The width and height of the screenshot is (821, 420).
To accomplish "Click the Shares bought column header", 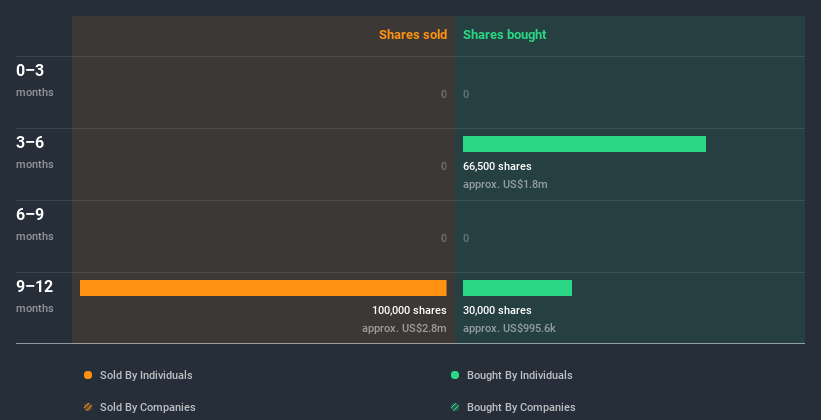I will pyautogui.click(x=504, y=35).
